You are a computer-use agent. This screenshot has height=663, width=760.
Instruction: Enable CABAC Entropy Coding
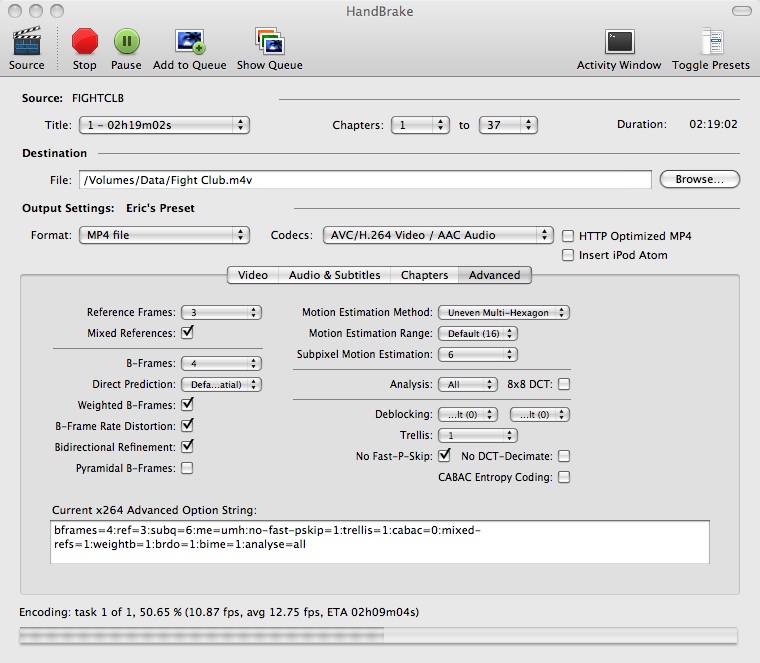tap(564, 477)
